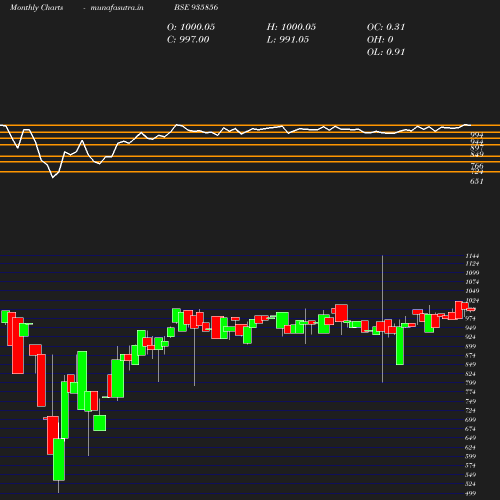Click the lowest green candle near 549
The width and height of the screenshot is (500, 500).
59,460
